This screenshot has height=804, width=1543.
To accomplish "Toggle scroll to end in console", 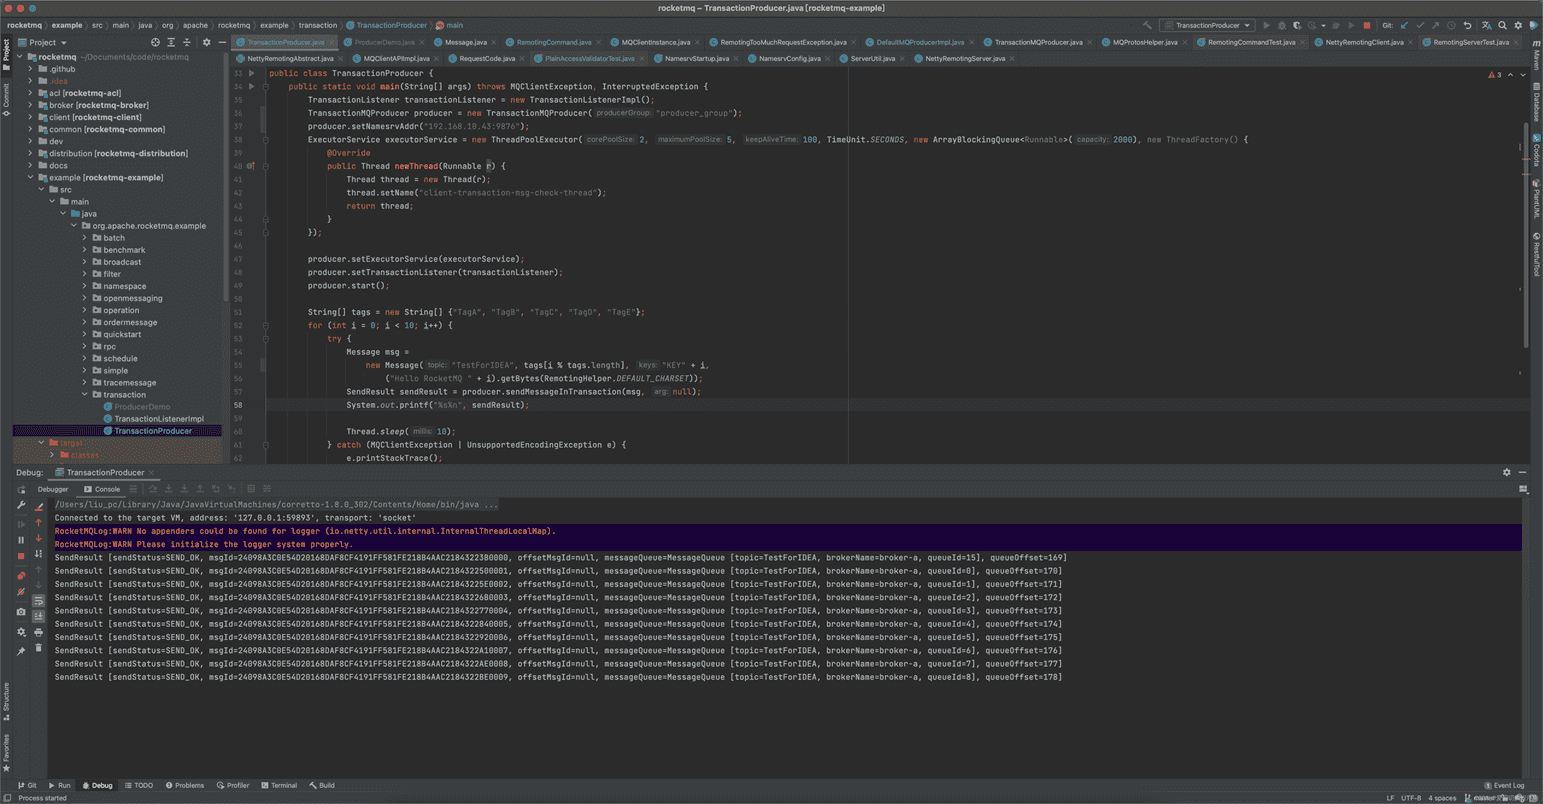I will pyautogui.click(x=38, y=616).
